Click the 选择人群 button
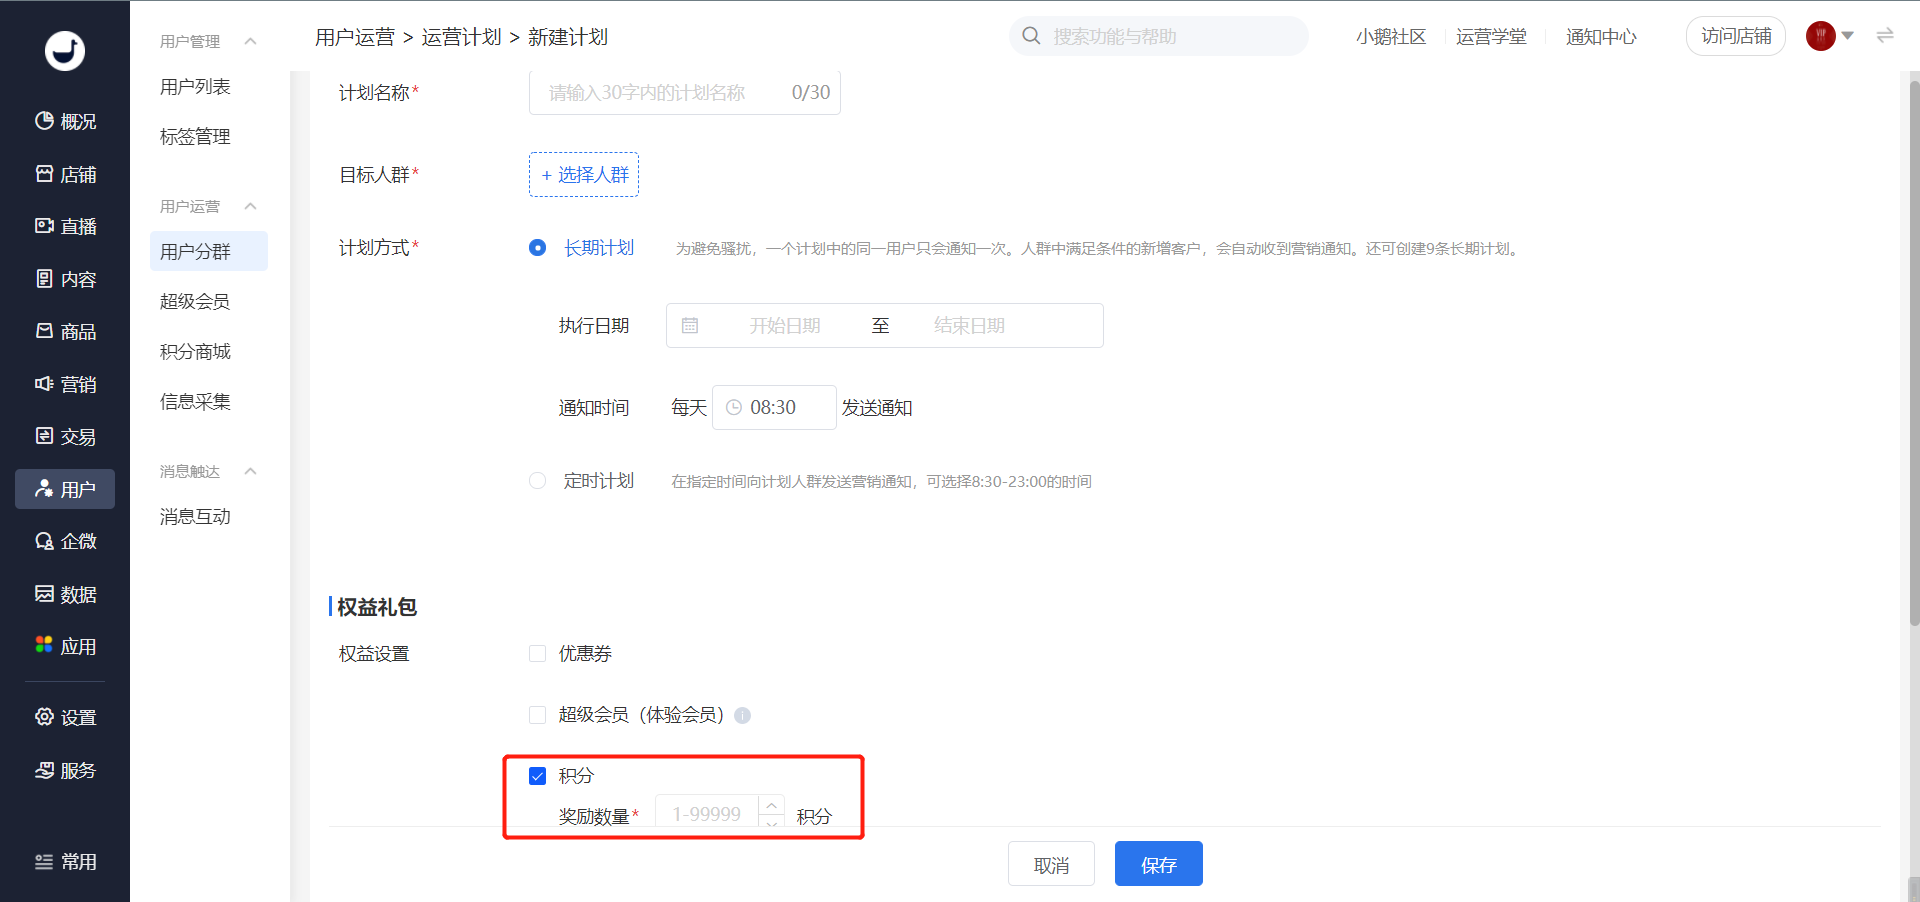Image resolution: width=1920 pixels, height=902 pixels. click(584, 175)
